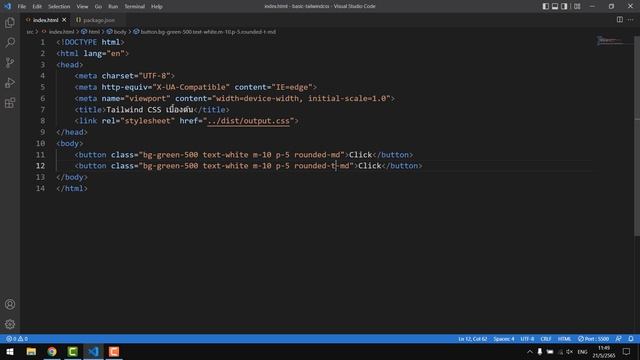Open the Terminal menu
Image resolution: width=640 pixels, height=360 pixels.
tap(134, 7)
